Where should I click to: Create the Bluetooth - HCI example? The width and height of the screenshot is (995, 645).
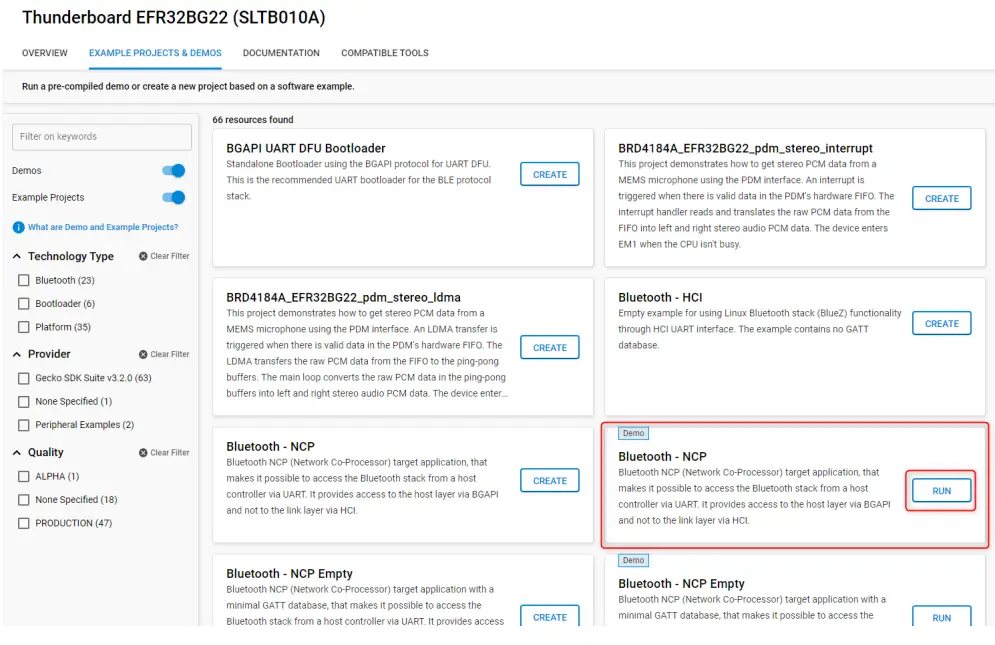tap(941, 322)
